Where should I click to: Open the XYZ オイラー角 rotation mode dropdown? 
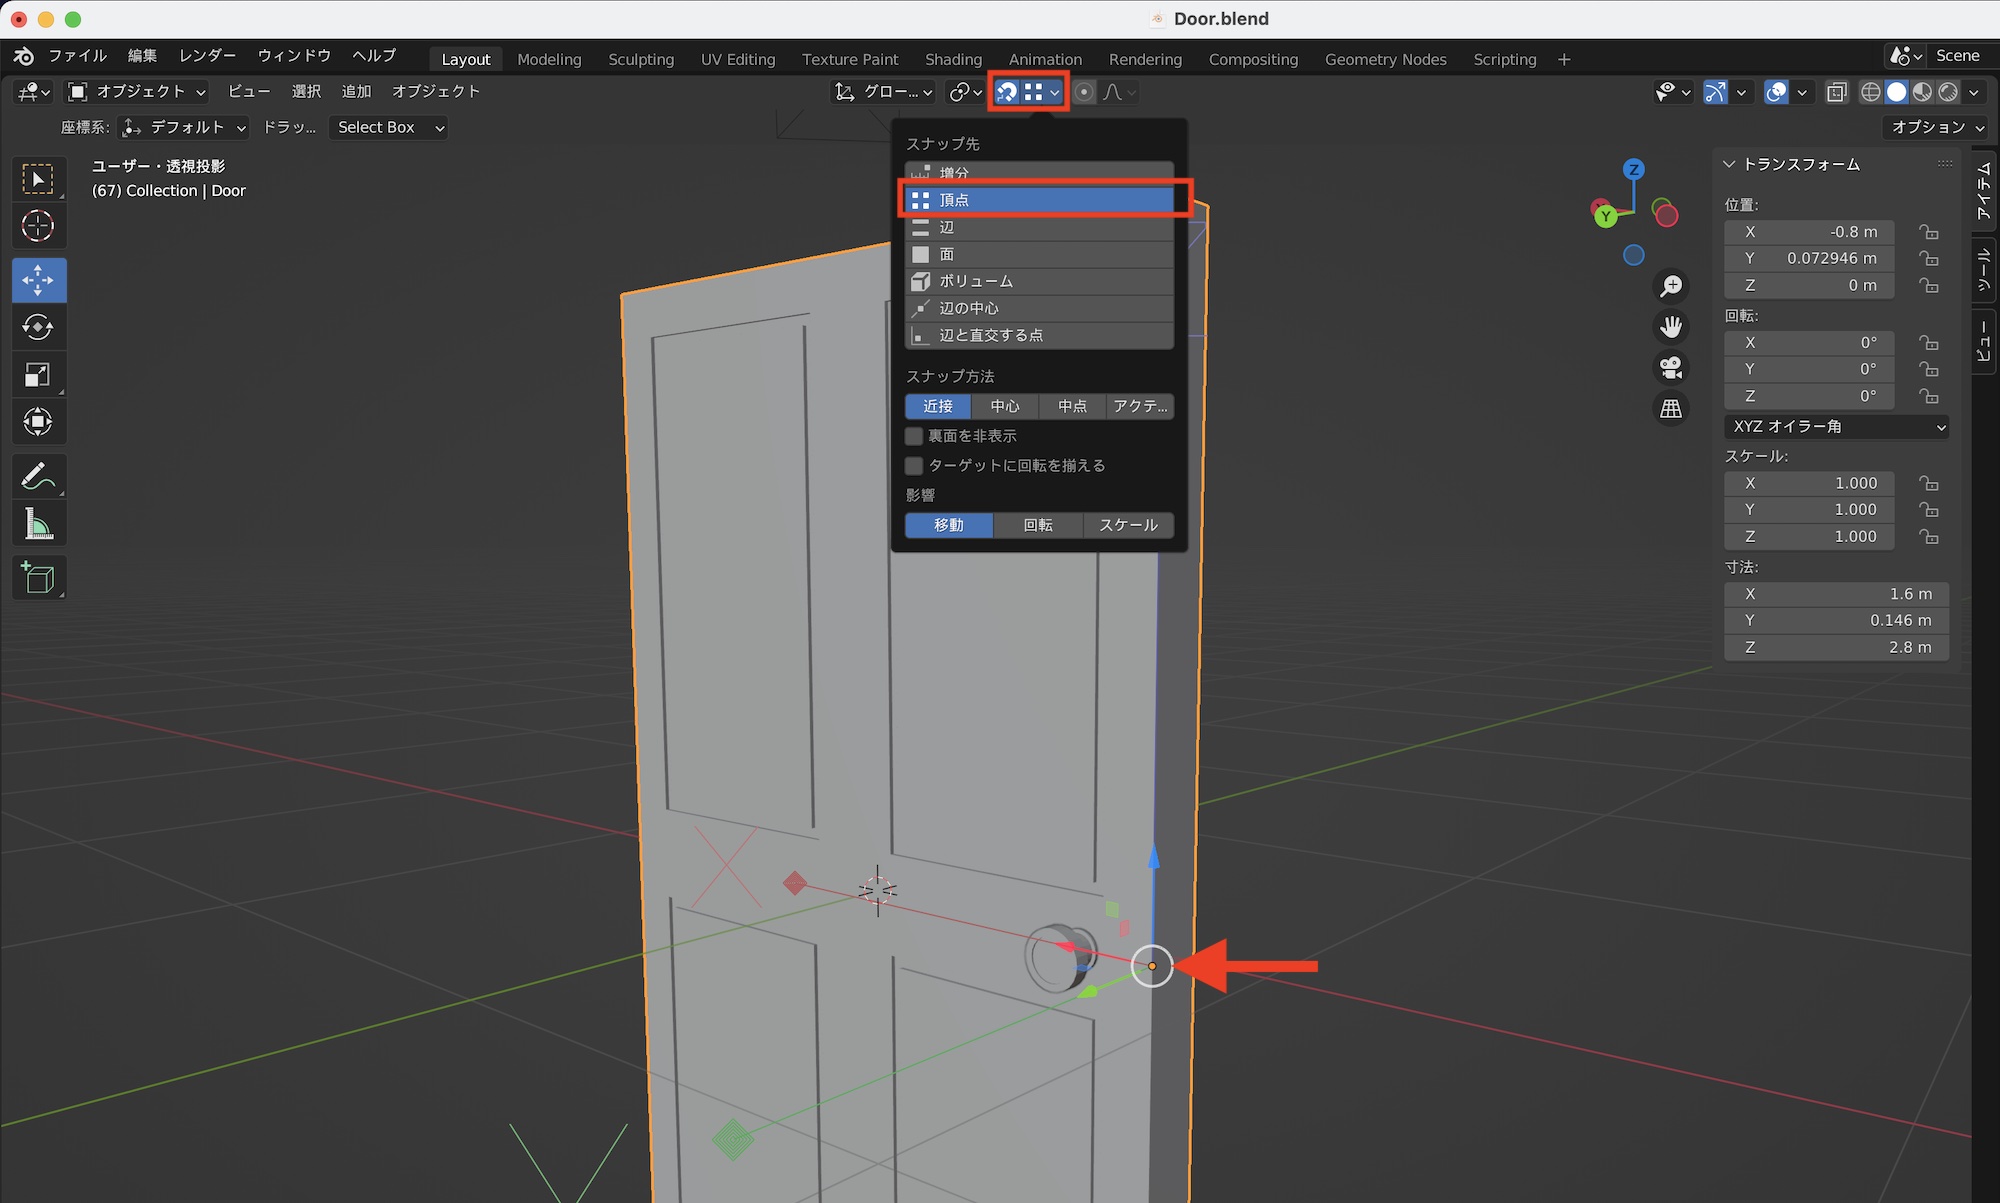pyautogui.click(x=1836, y=427)
